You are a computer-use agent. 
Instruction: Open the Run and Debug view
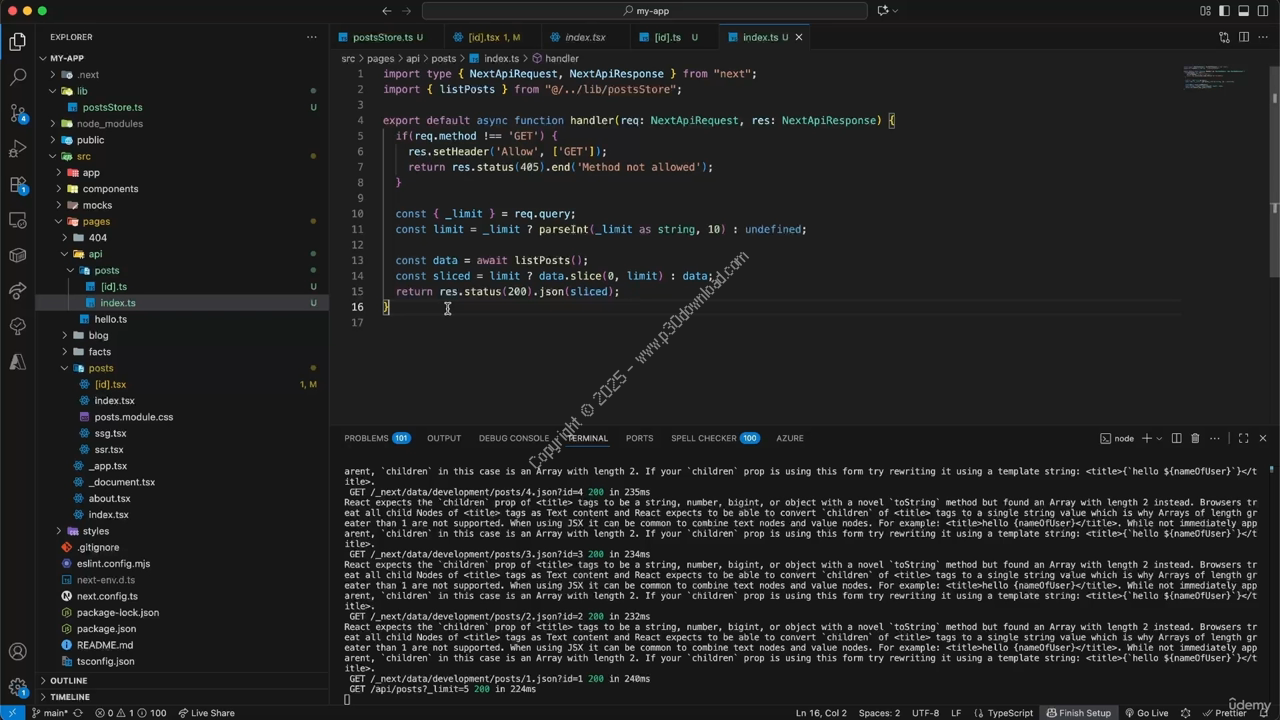coord(17,149)
